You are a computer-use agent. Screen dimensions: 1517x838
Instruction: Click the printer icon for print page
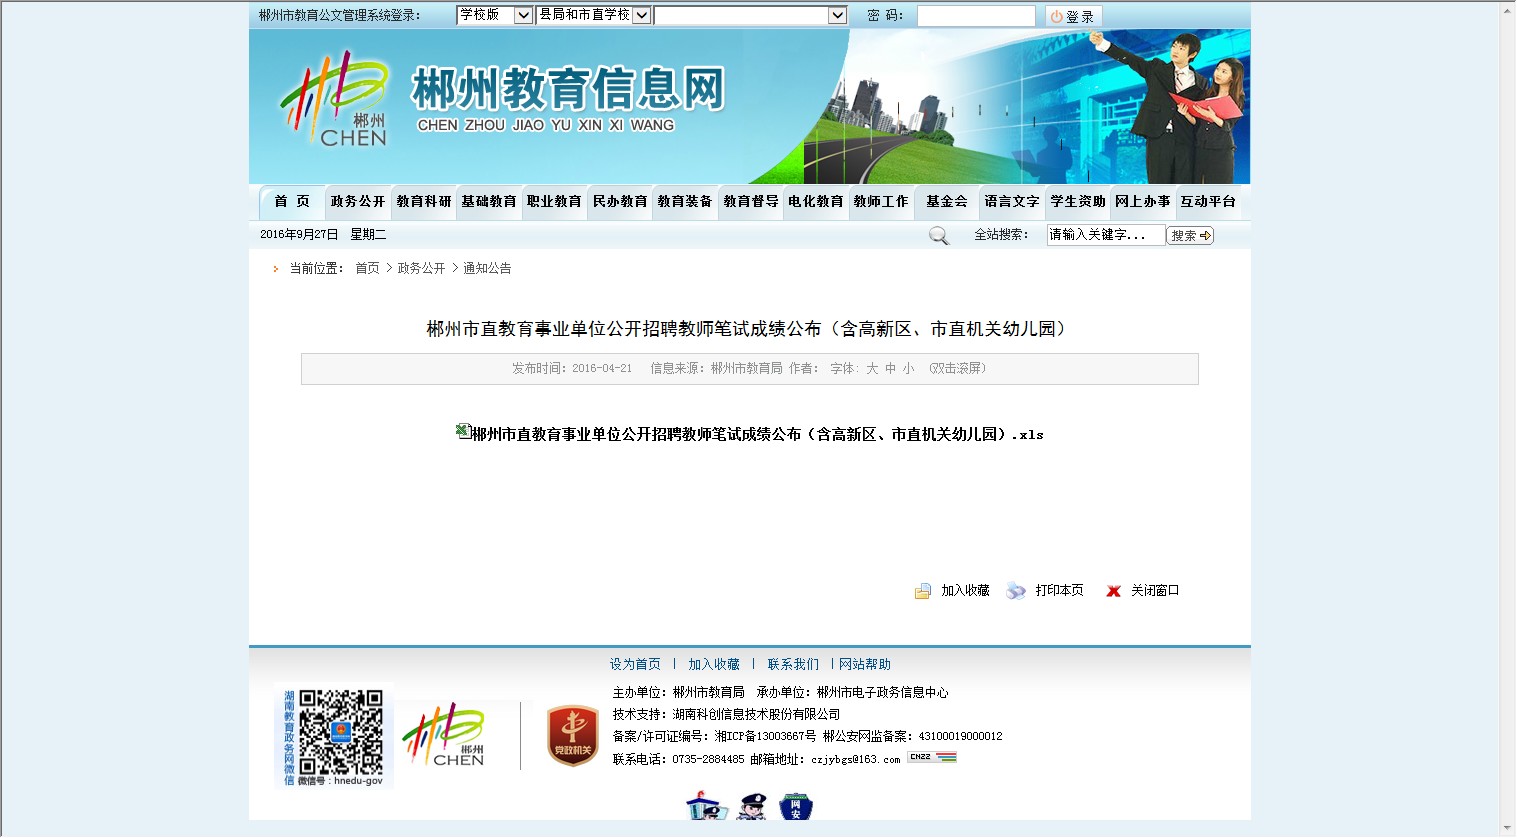click(x=1015, y=591)
